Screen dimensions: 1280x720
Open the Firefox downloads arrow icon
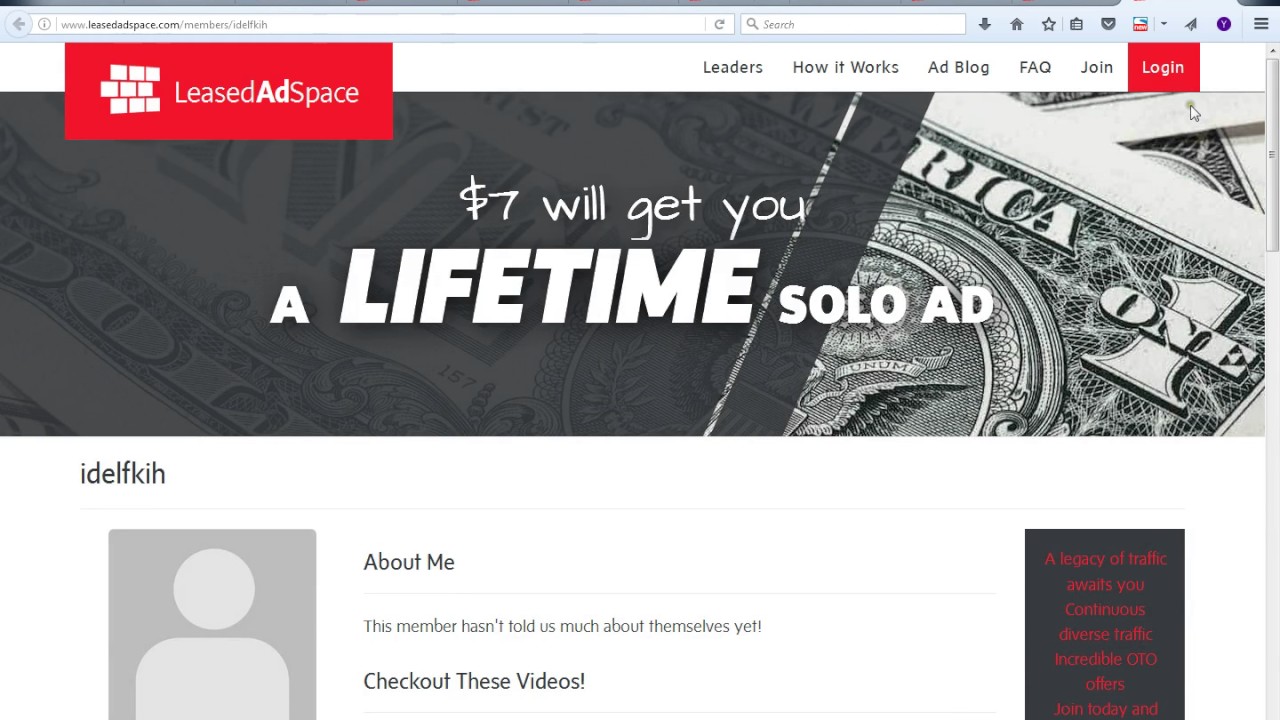pos(985,24)
